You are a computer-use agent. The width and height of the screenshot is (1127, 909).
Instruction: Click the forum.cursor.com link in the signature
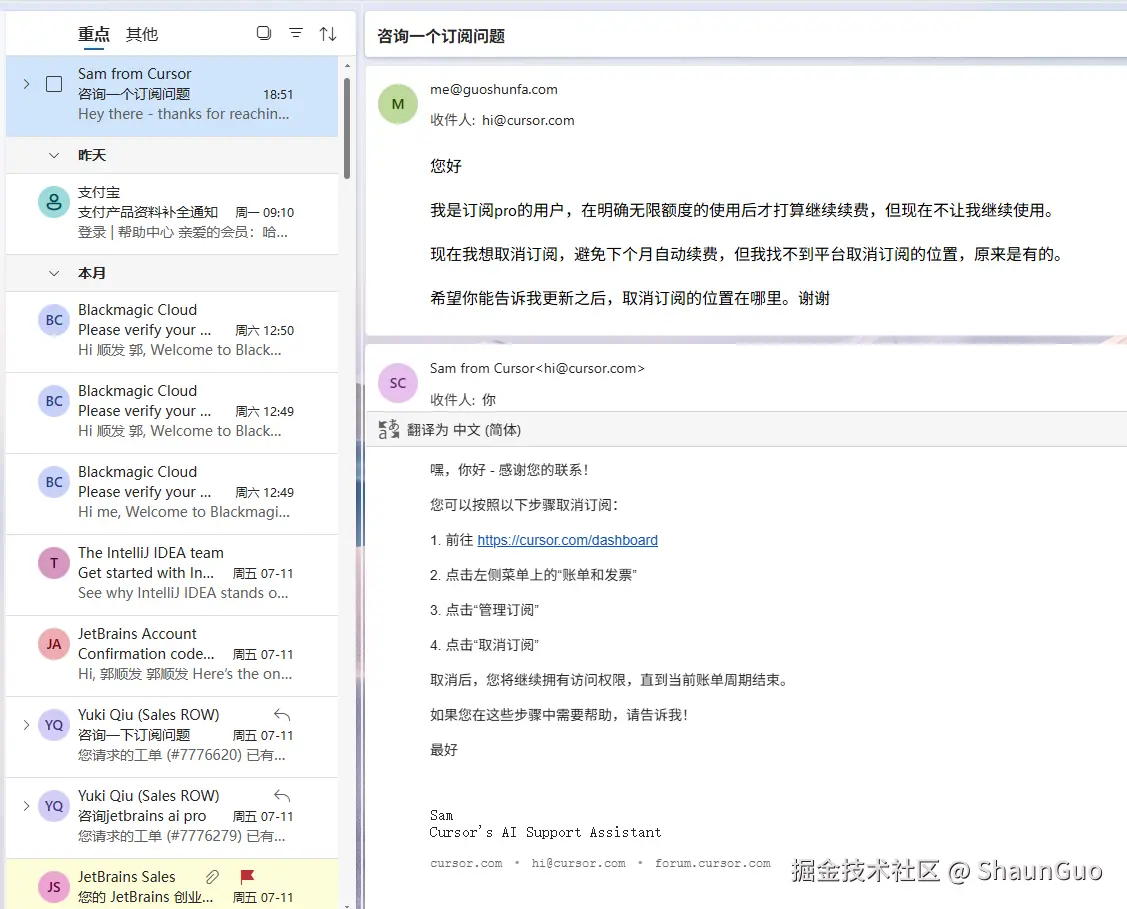tap(713, 863)
